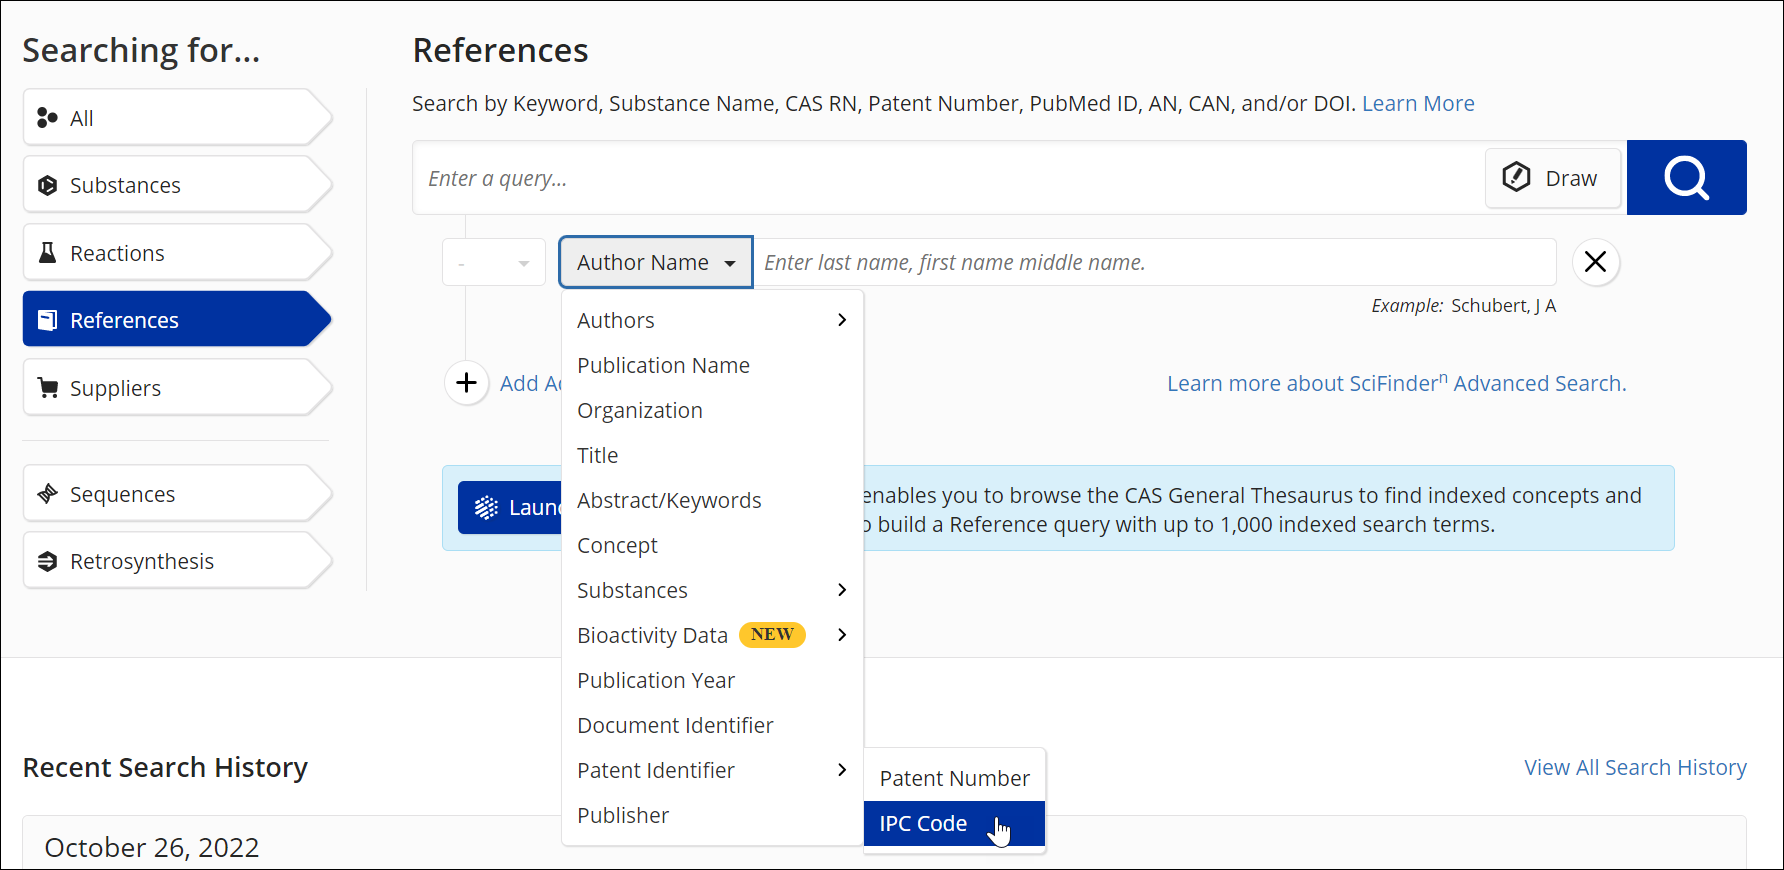Click the October 26, 2022 history entry

click(x=152, y=847)
